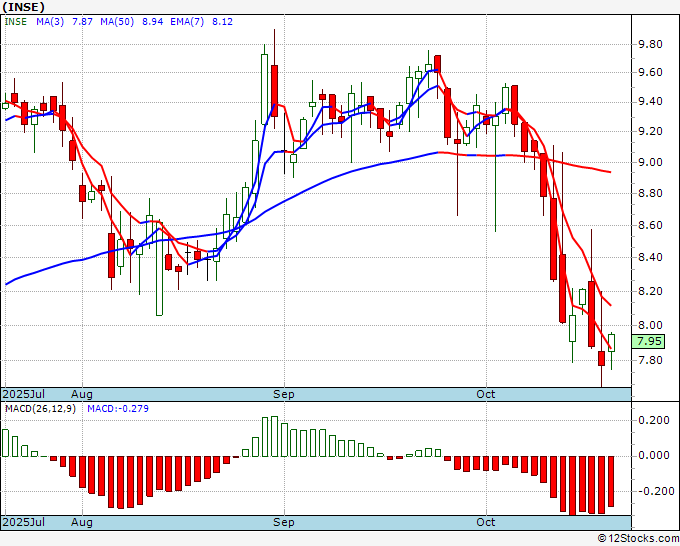Select the MA(3) indicator label
Image resolution: width=680 pixels, height=546 pixels.
point(50,22)
